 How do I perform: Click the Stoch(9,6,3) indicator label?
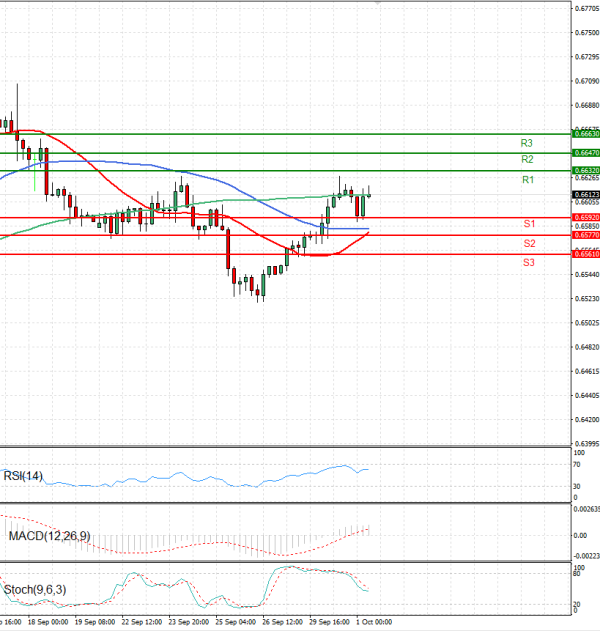click(37, 589)
